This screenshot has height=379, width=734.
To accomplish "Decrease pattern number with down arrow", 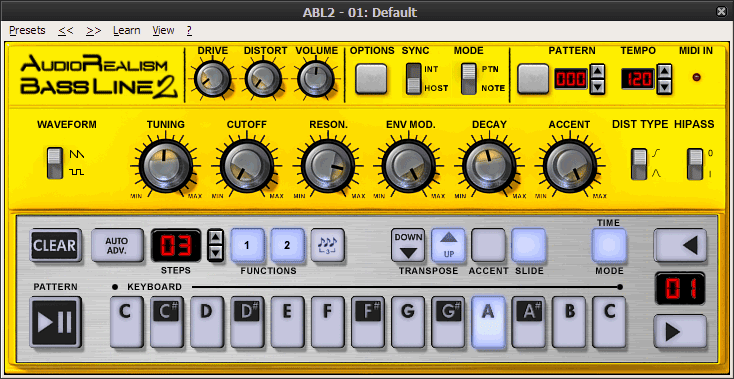I will coord(597,87).
